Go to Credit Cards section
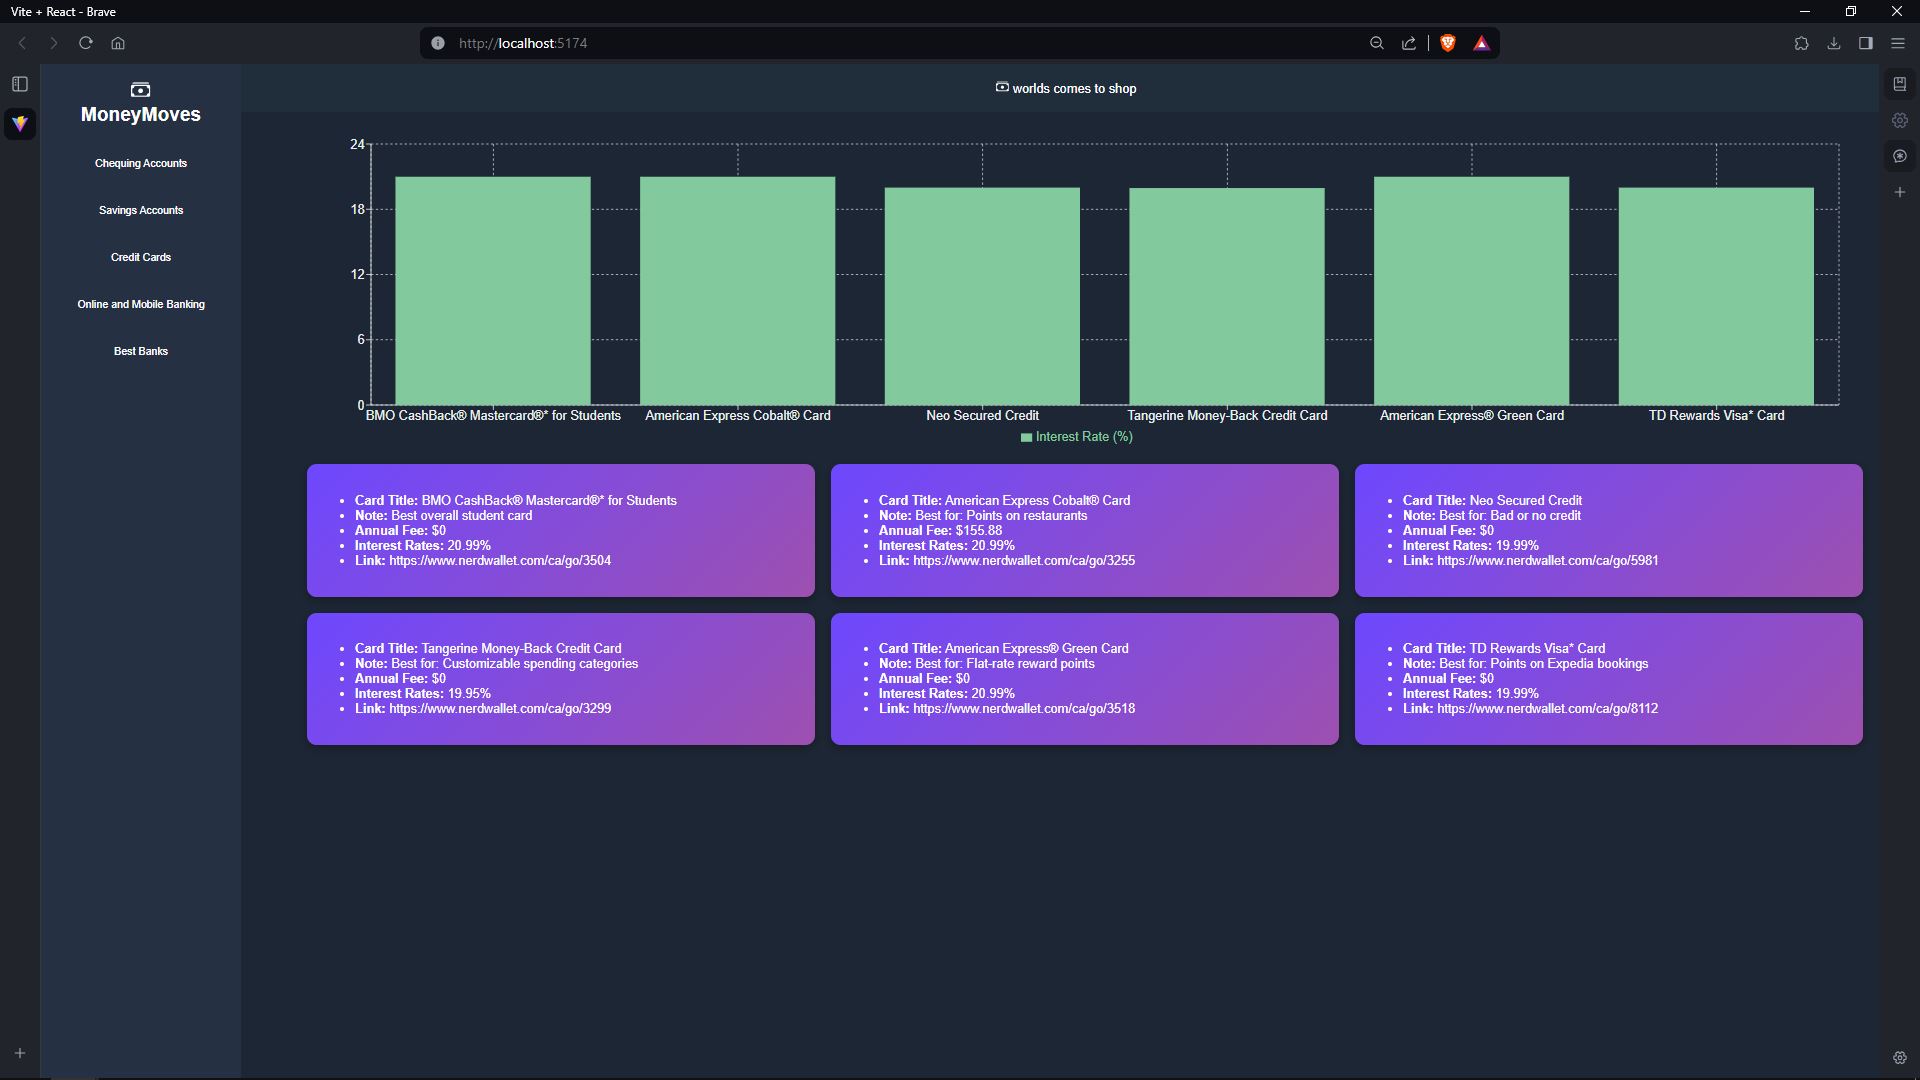Image resolution: width=1920 pixels, height=1080 pixels. tap(141, 257)
